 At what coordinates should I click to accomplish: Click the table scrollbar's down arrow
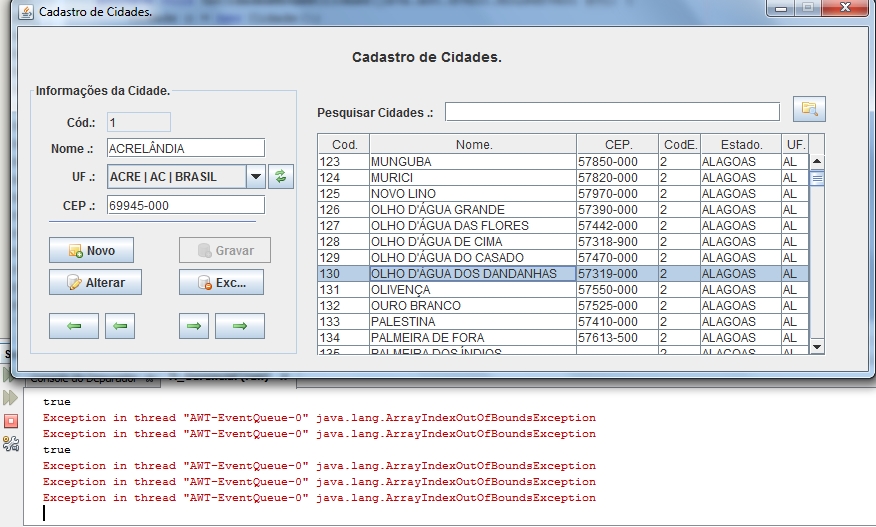coord(816,346)
